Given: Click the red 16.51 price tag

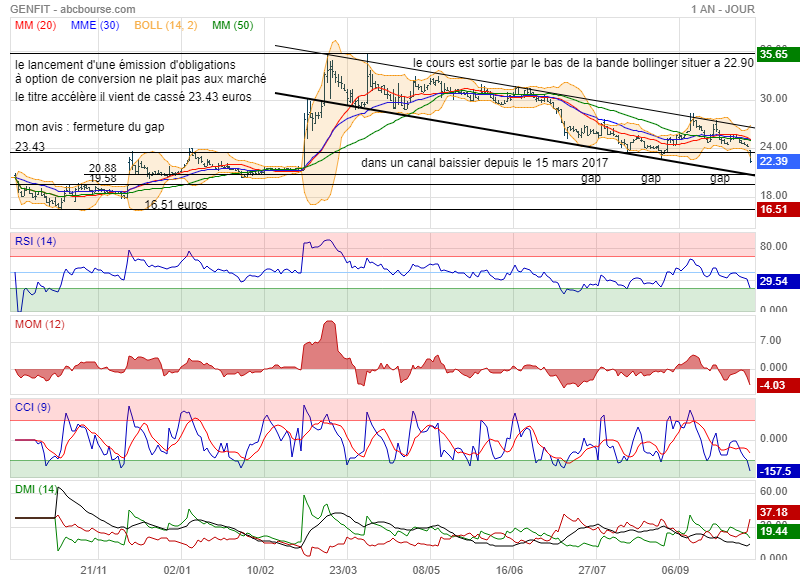Looking at the screenshot, I should point(778,209).
